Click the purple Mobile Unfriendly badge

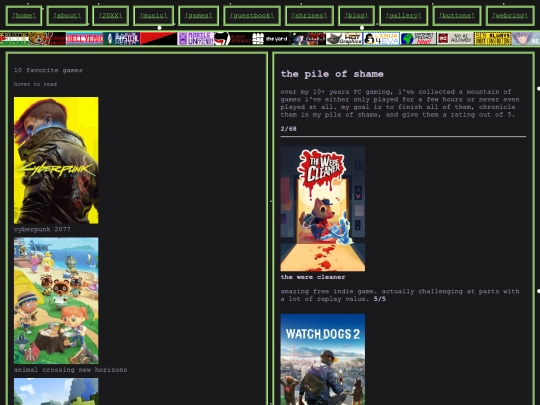[196, 39]
